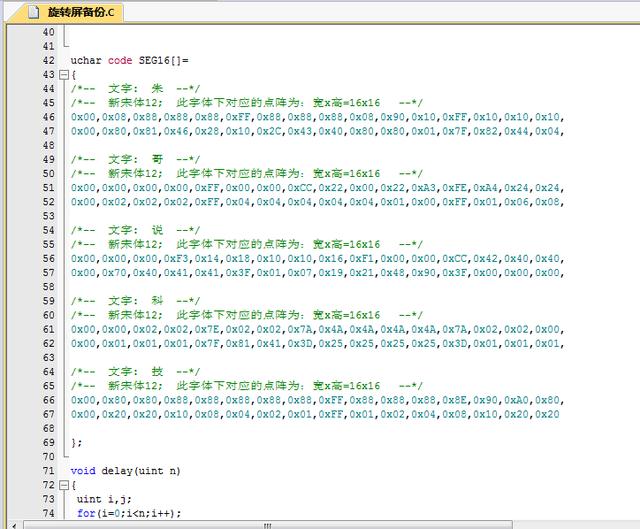The image size is (640, 529).
Task: Click line number 40 in the gutter
Action: [x=49, y=32]
